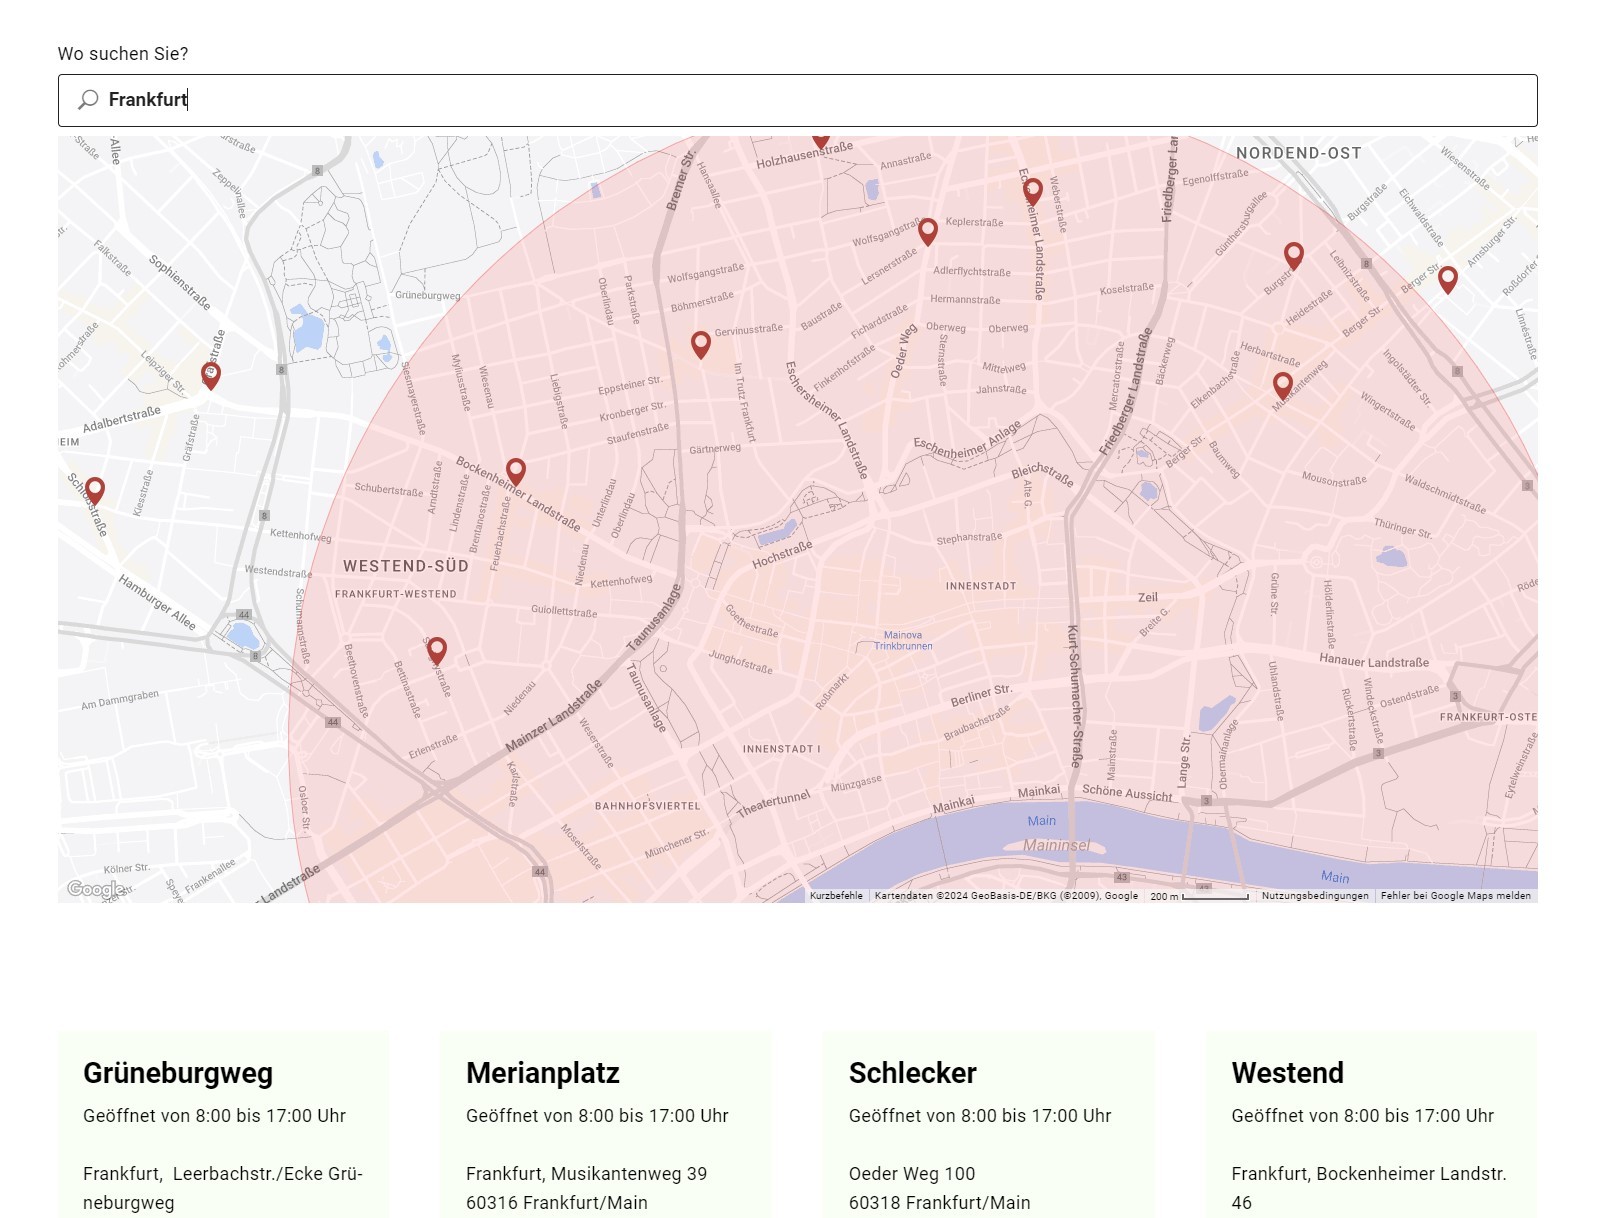Click the Westend location heading
Viewport: 1597px width, 1218px height.
pyautogui.click(x=1287, y=1073)
